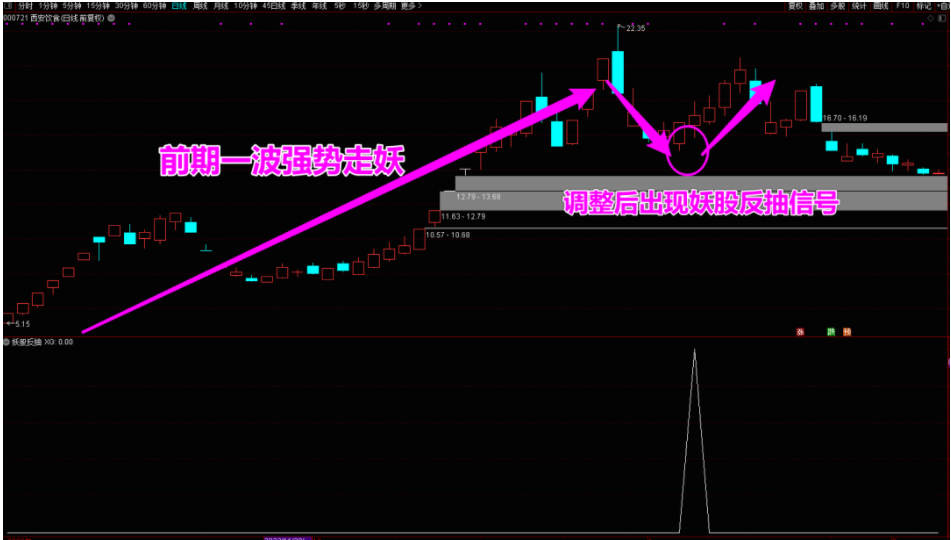Select the 10分钟 period

coord(245,6)
